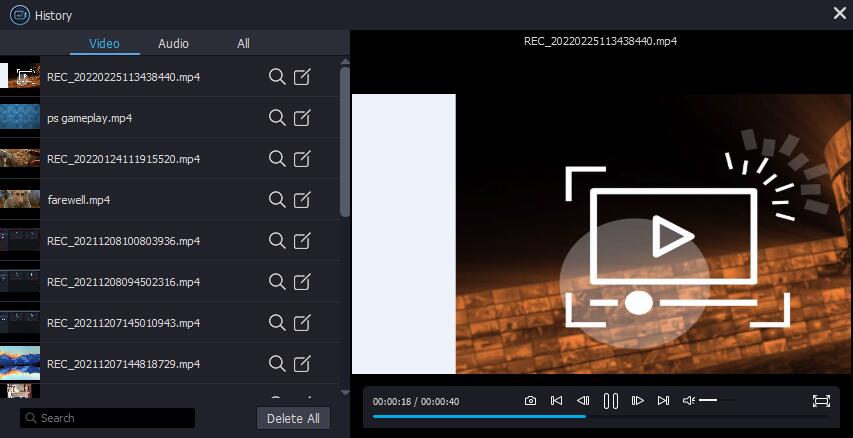Image resolution: width=853 pixels, height=438 pixels.
Task: Click the video preview area
Action: click(x=602, y=234)
